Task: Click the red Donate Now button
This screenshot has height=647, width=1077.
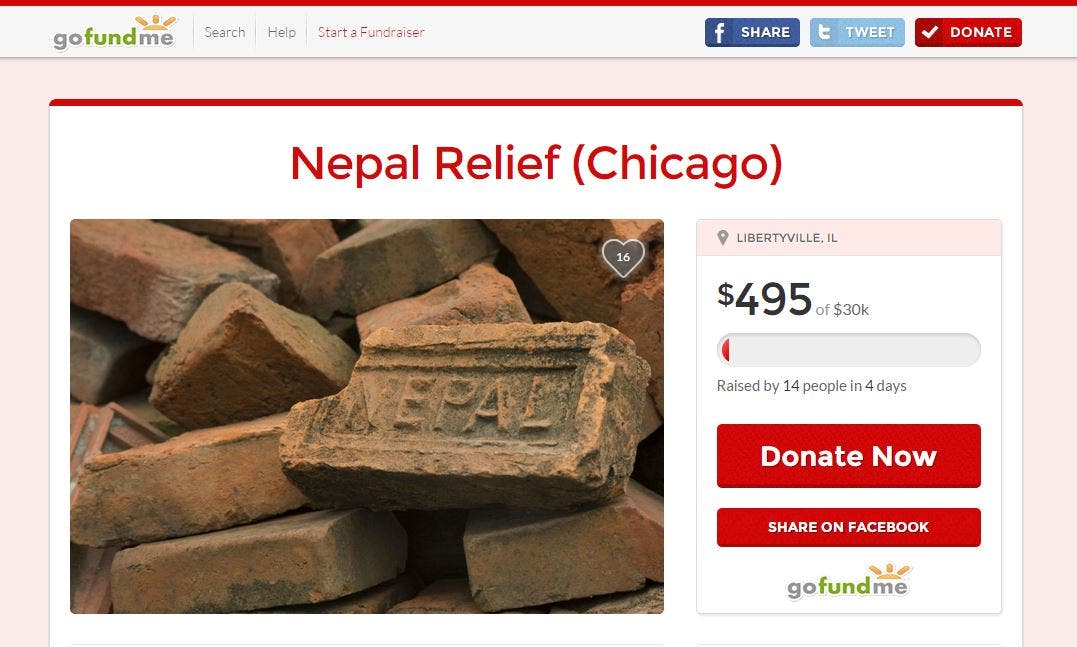Action: 848,456
